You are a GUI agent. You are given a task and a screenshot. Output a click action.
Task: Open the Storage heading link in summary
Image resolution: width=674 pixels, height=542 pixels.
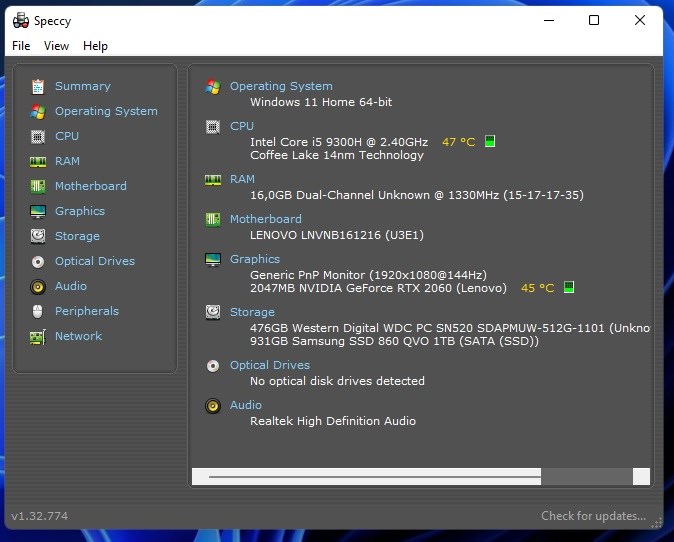pos(252,312)
